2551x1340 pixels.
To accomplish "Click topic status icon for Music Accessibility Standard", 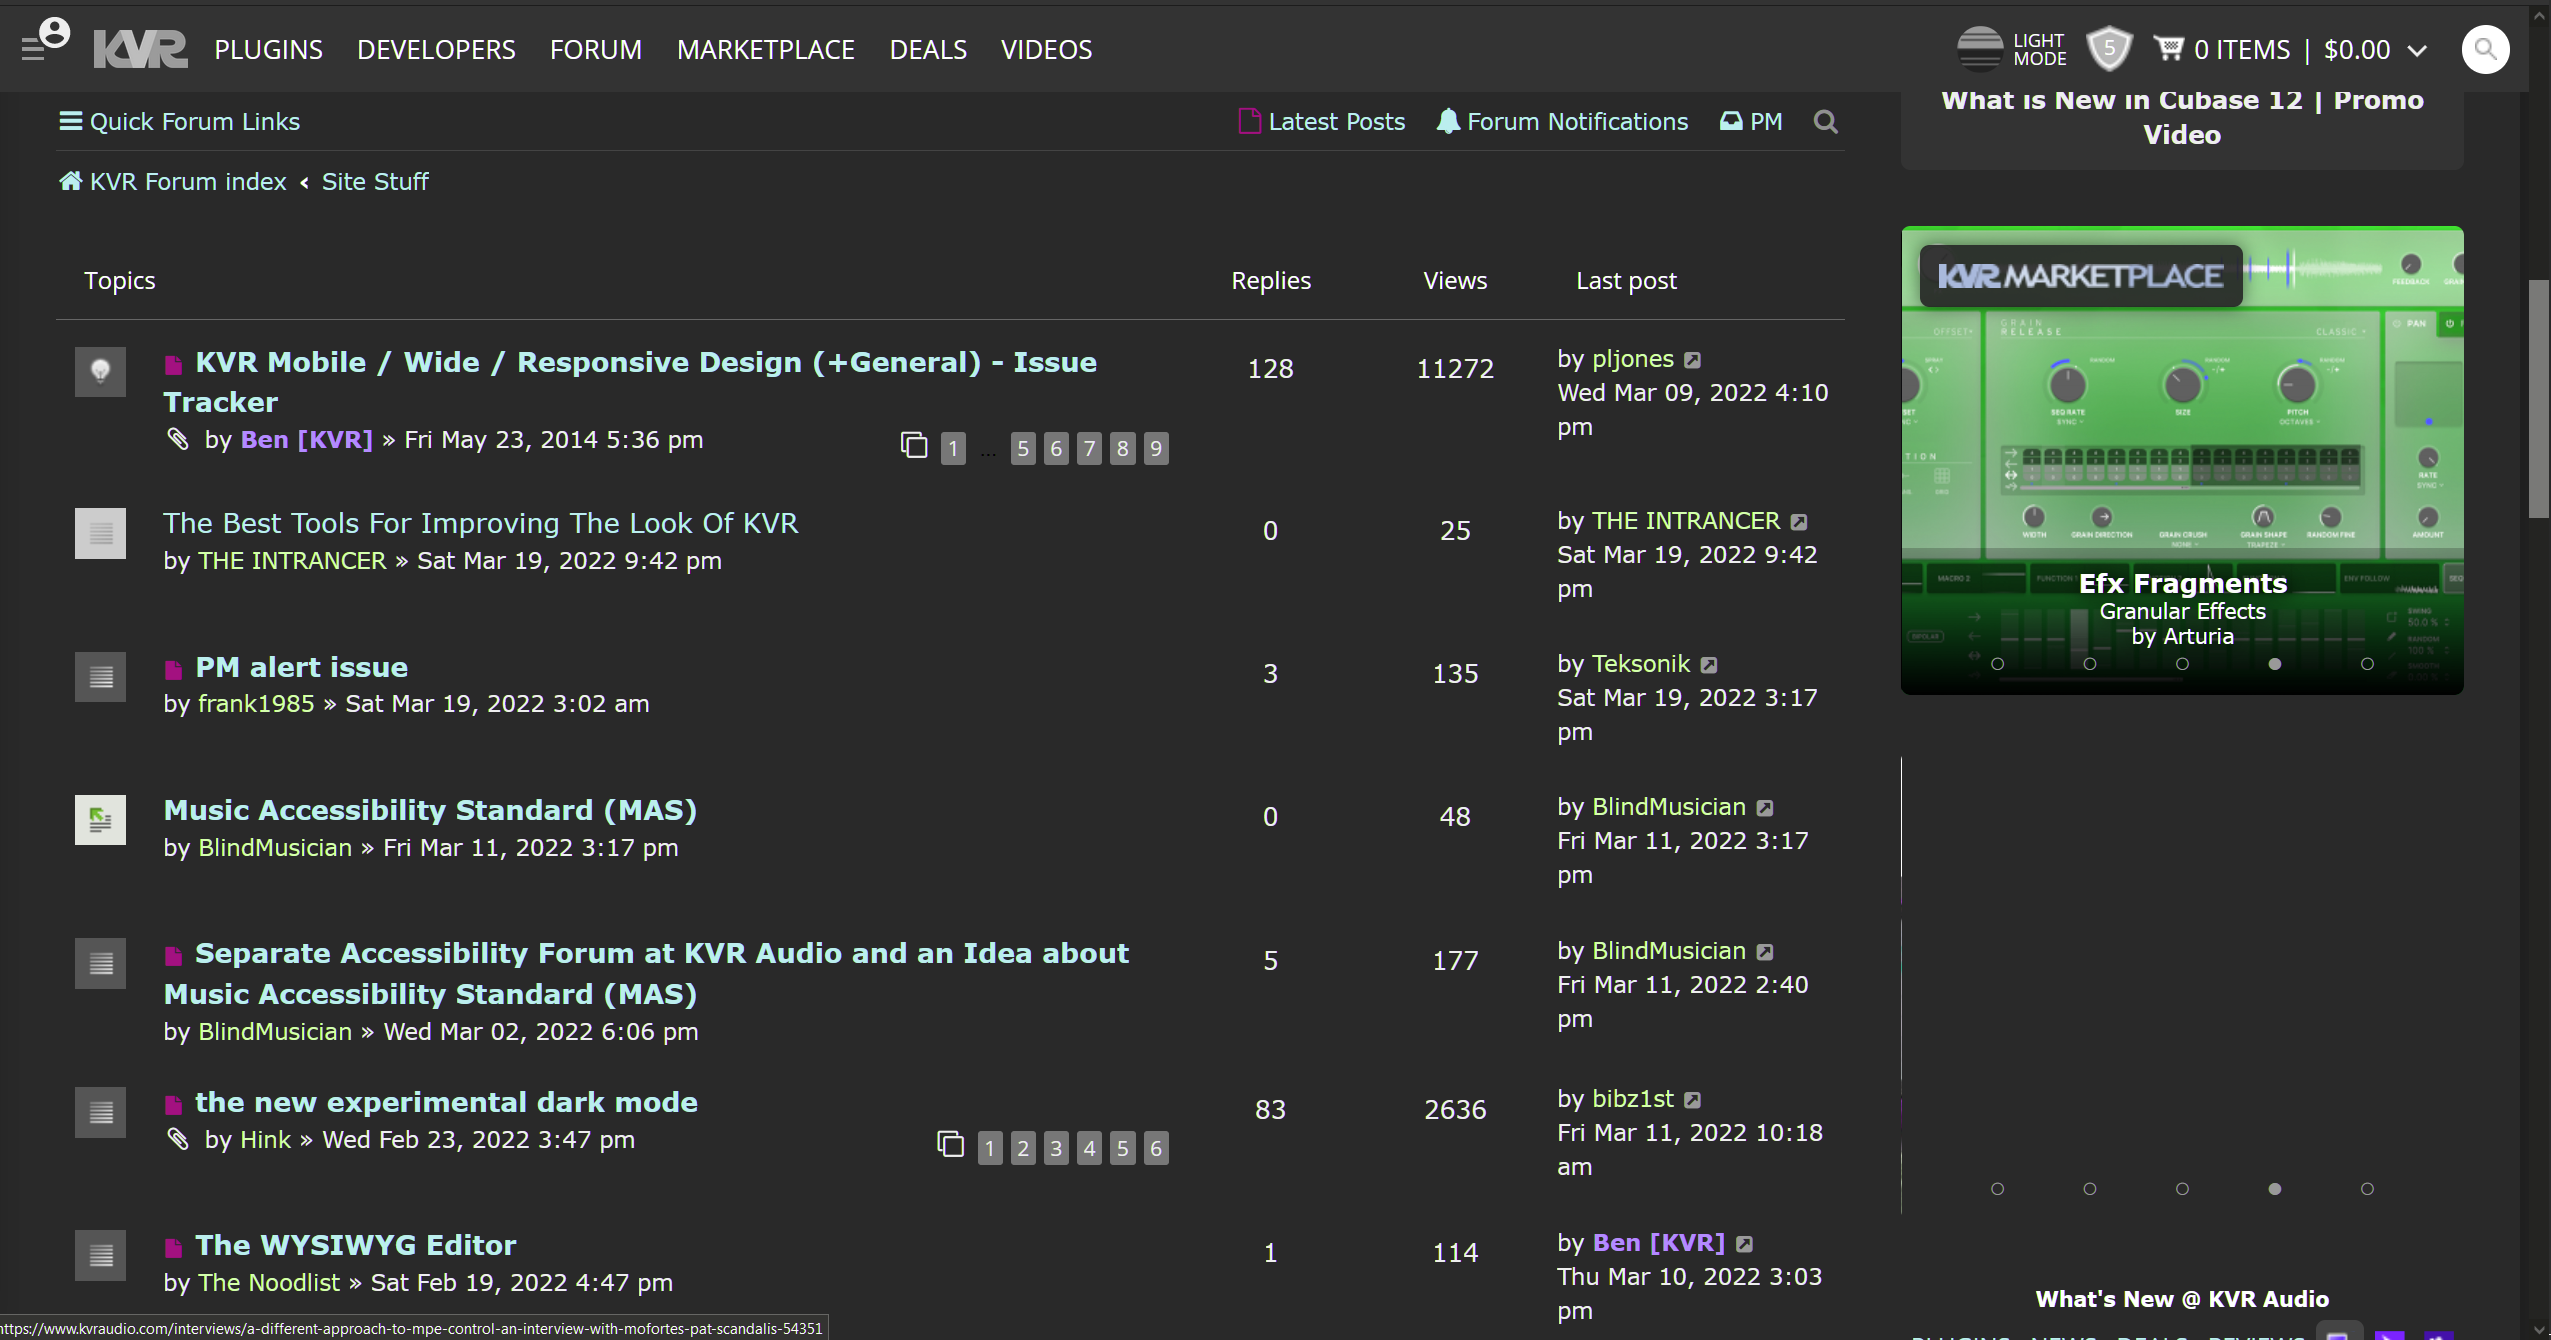I will (x=100, y=820).
